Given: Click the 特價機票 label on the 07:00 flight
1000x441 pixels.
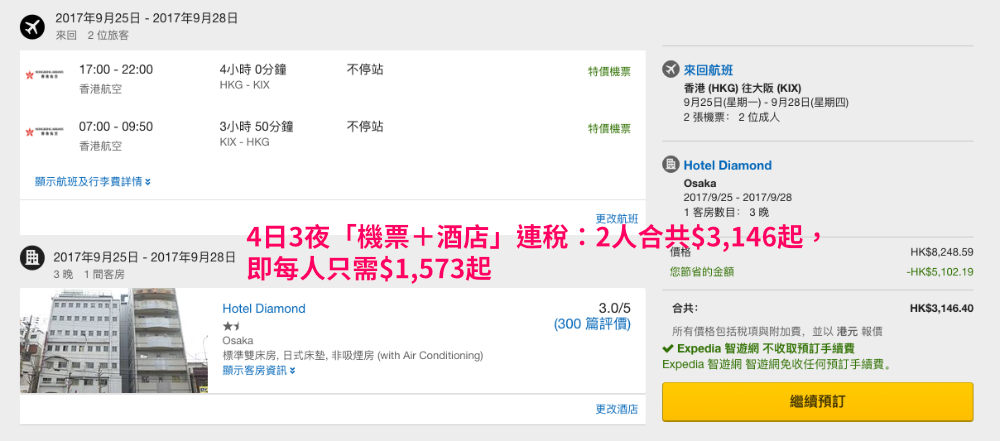Looking at the screenshot, I should pos(609,128).
